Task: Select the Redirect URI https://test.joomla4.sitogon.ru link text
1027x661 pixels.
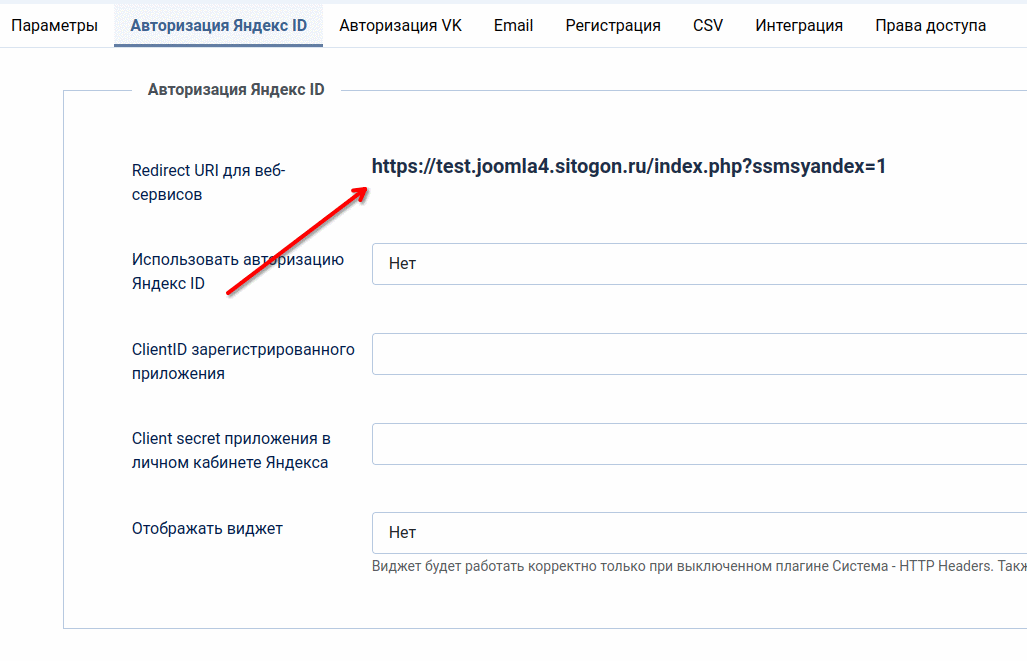Action: [x=629, y=166]
